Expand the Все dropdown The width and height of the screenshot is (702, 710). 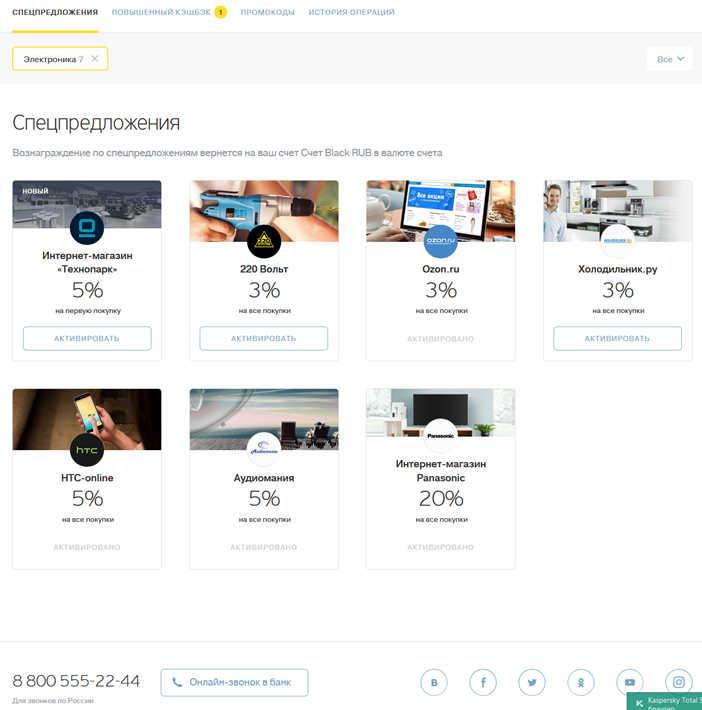670,59
